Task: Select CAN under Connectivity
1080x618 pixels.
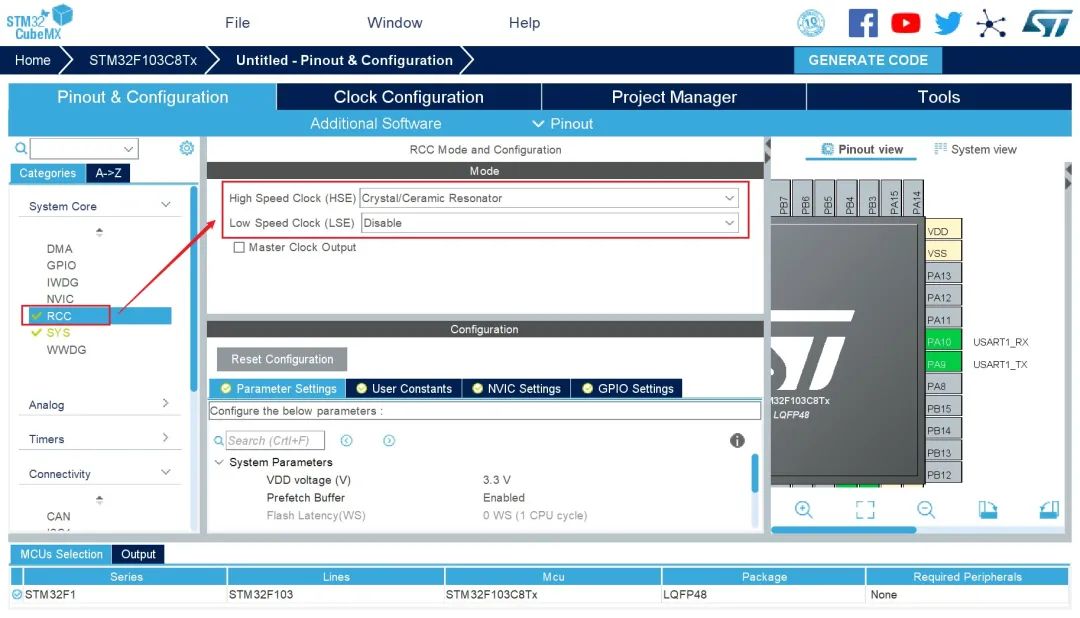Action: tap(59, 516)
